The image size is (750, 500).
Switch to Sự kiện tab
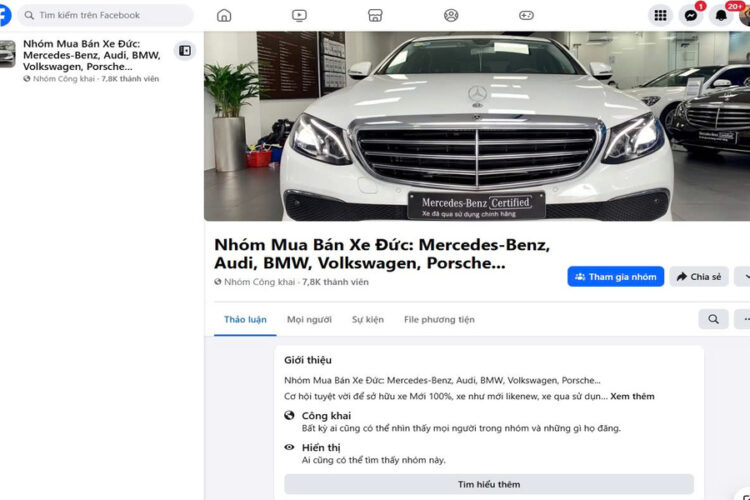coord(368,319)
